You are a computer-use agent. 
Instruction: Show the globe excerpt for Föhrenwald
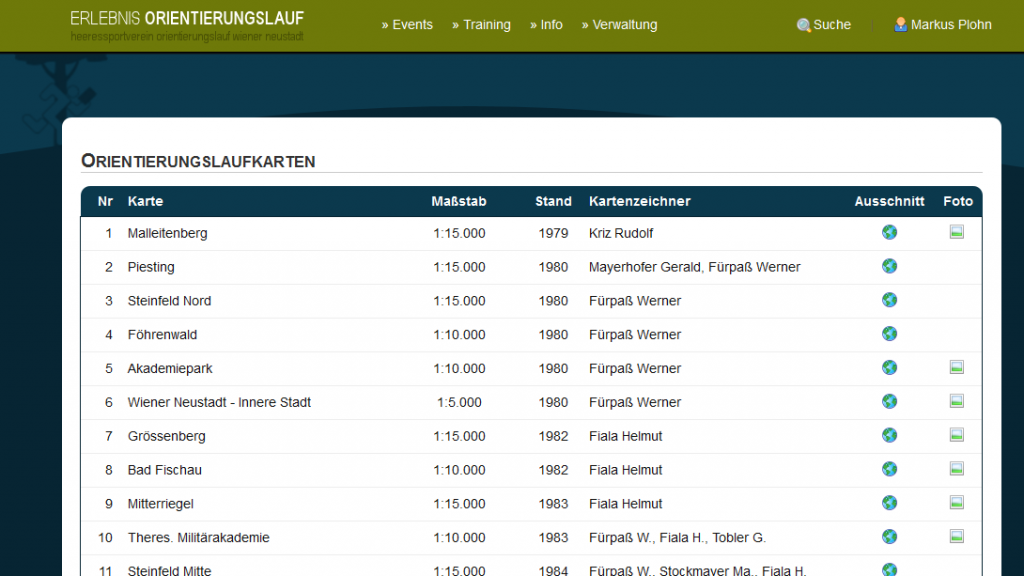pyautogui.click(x=889, y=334)
